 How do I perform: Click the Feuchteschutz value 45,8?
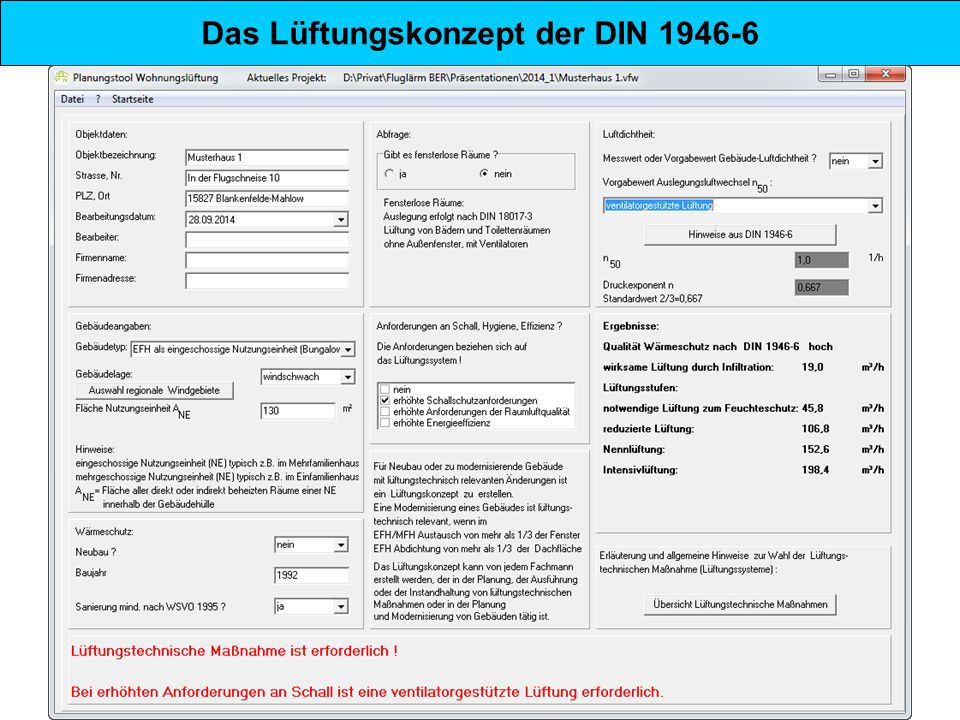(x=812, y=408)
